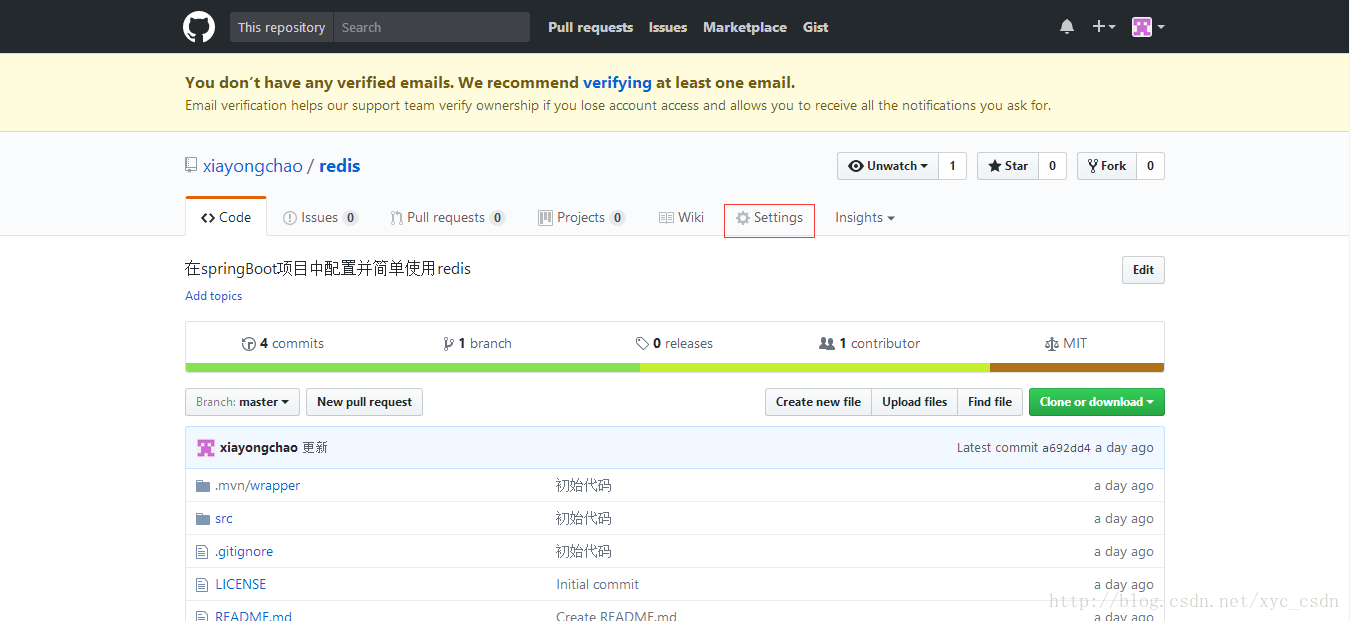Open the xiayongchao owner link

point(253,166)
